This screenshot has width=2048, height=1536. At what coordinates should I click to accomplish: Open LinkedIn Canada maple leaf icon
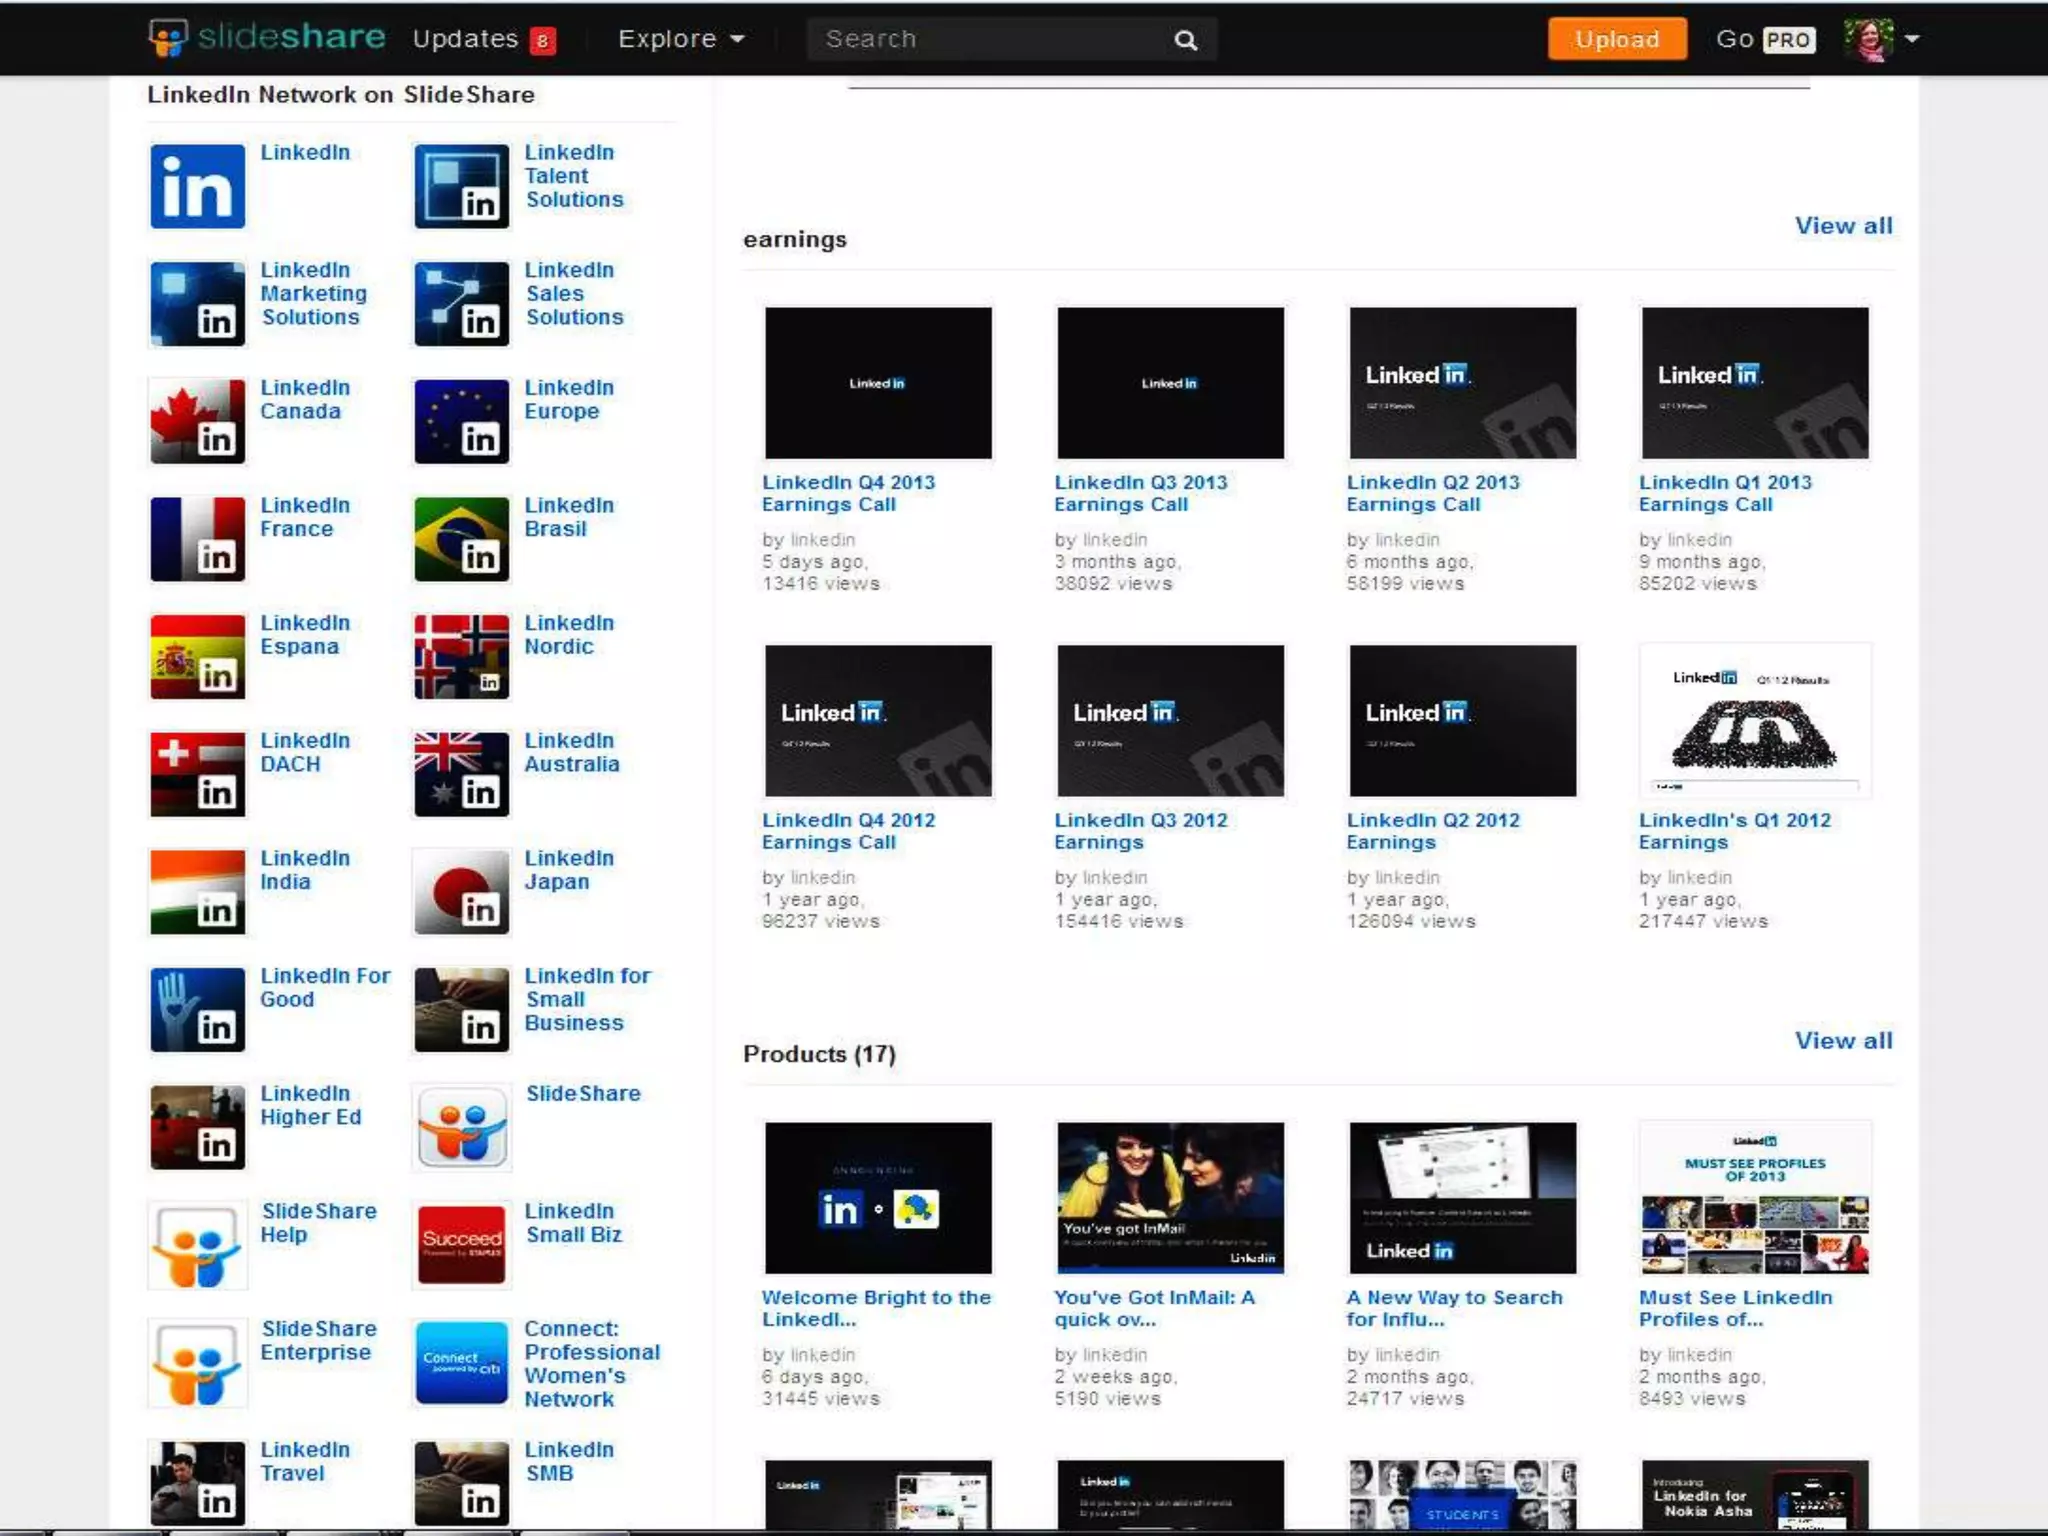click(x=197, y=421)
